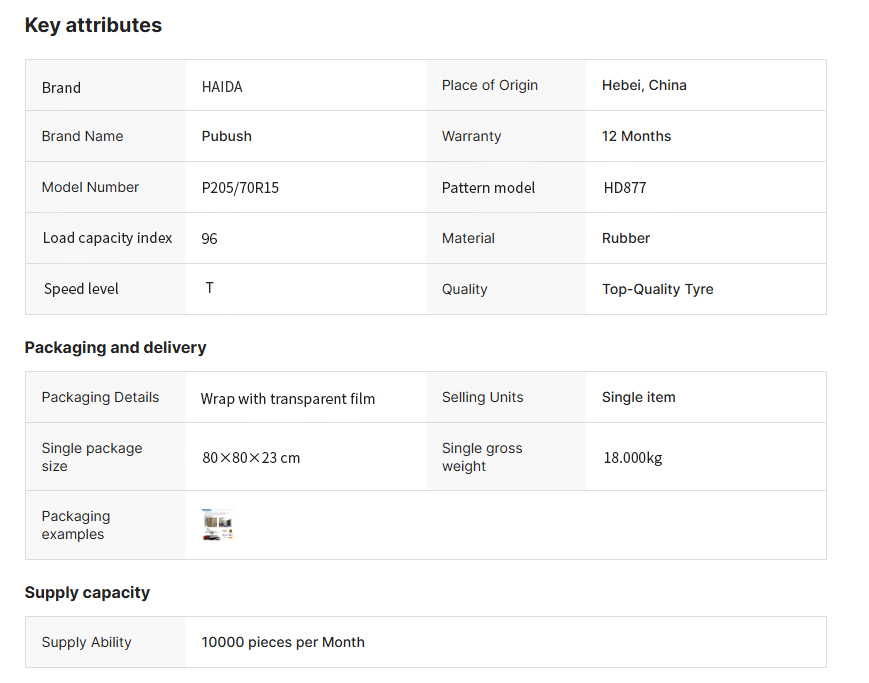Click the Load capacity index label
This screenshot has height=683, width=869.
(107, 238)
